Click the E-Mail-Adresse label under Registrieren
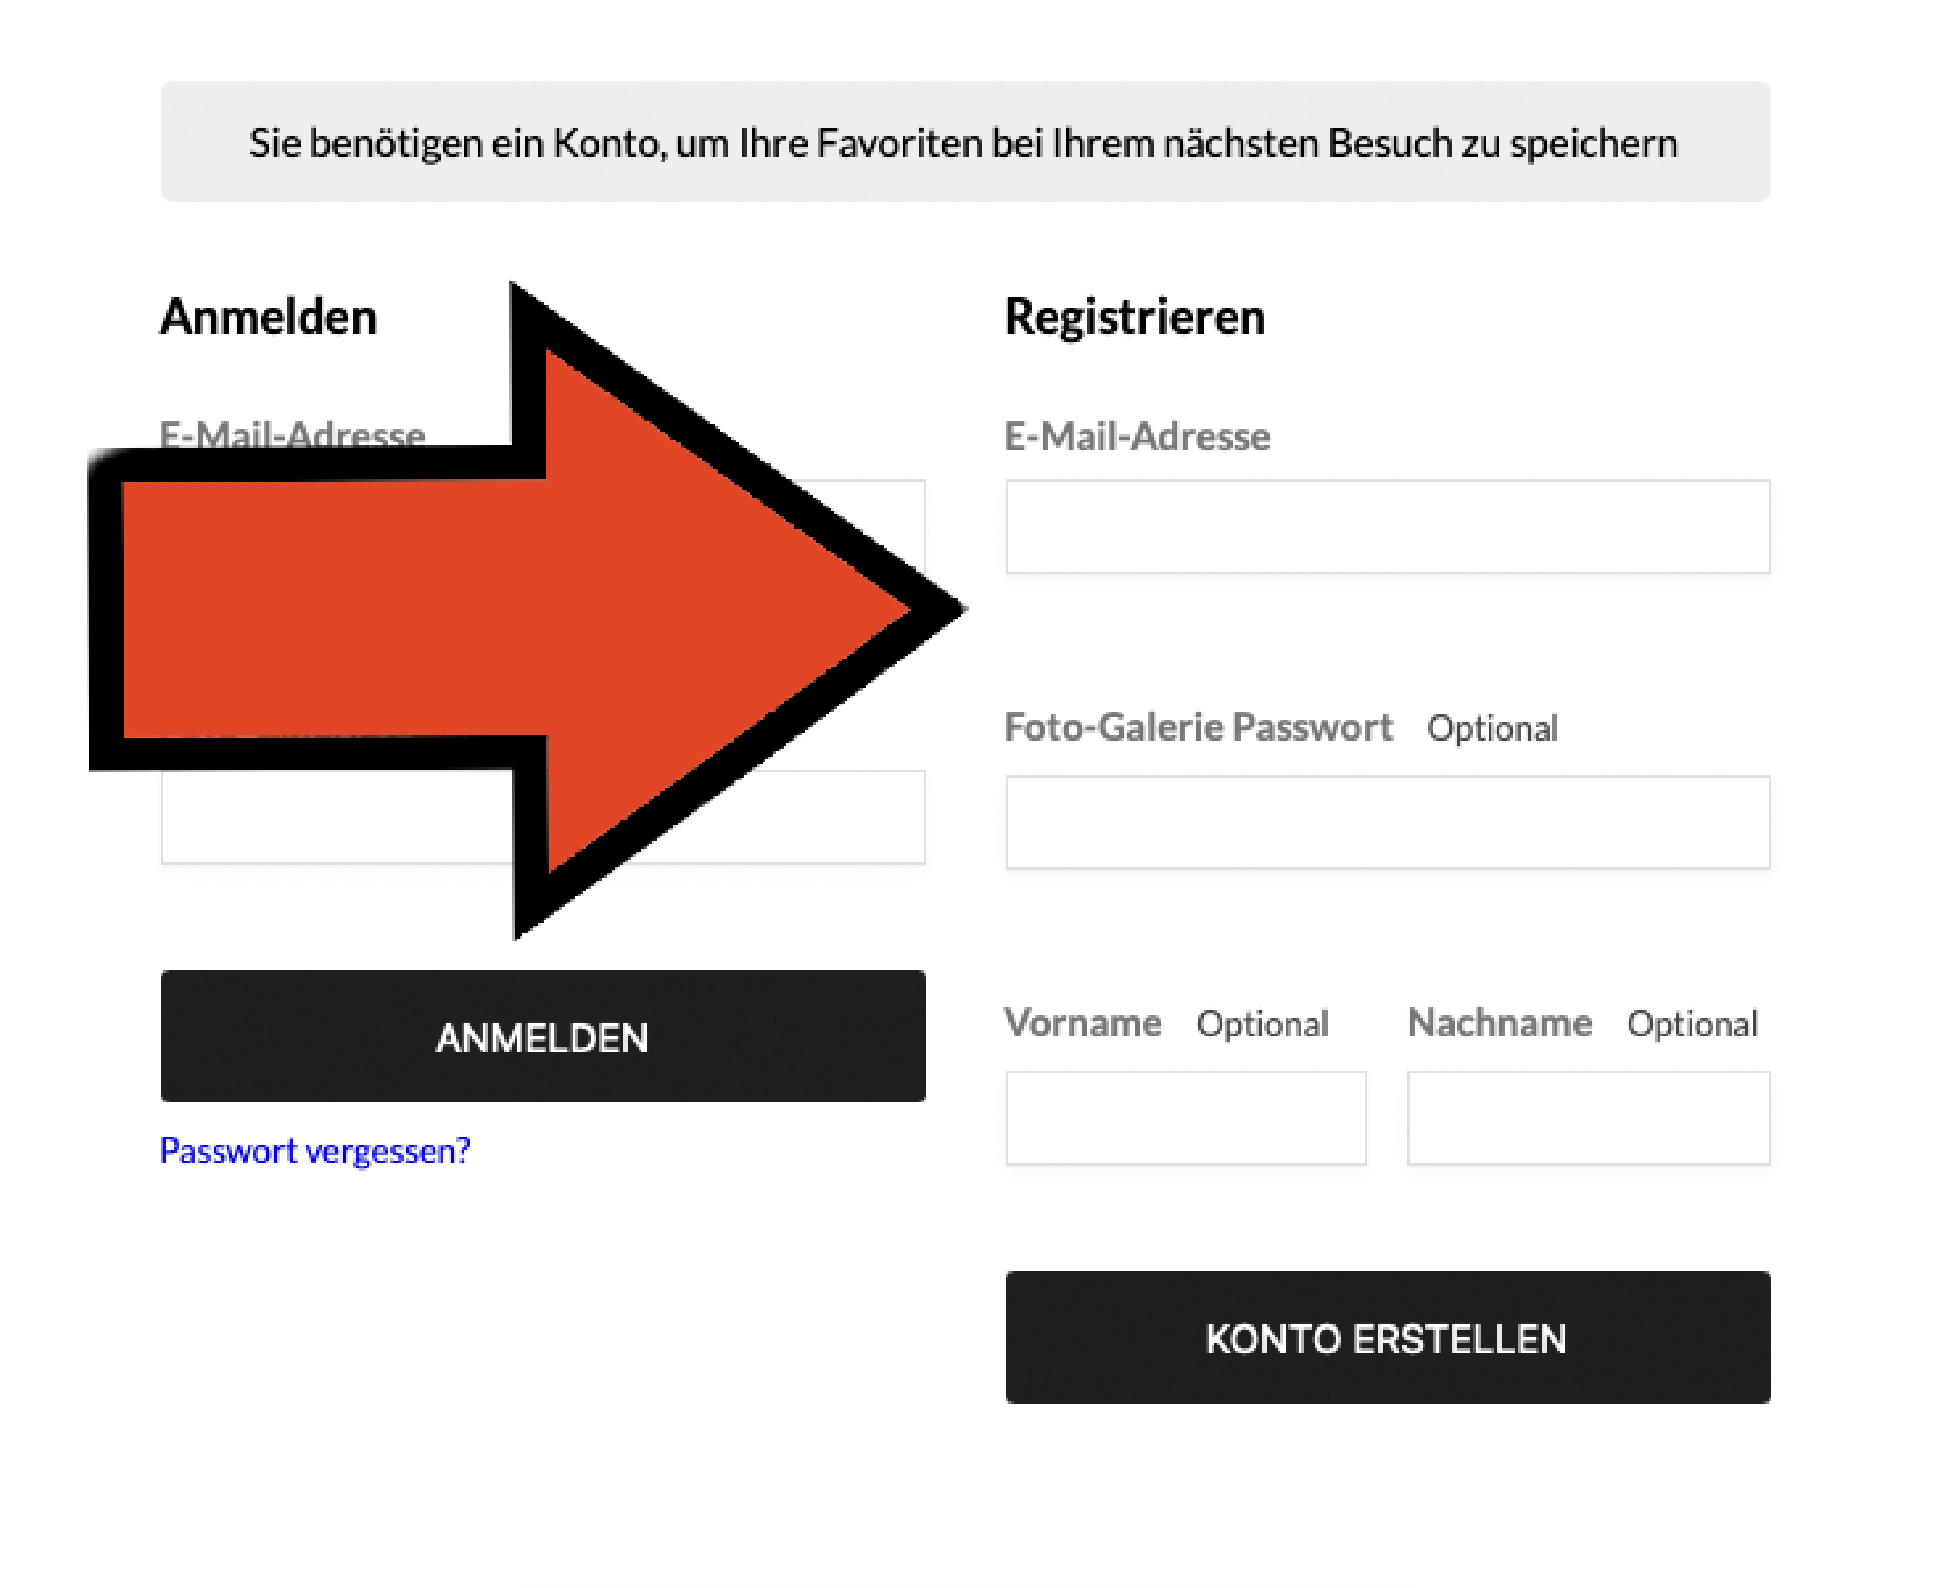Image resolution: width=1934 pixels, height=1588 pixels. 1137,437
